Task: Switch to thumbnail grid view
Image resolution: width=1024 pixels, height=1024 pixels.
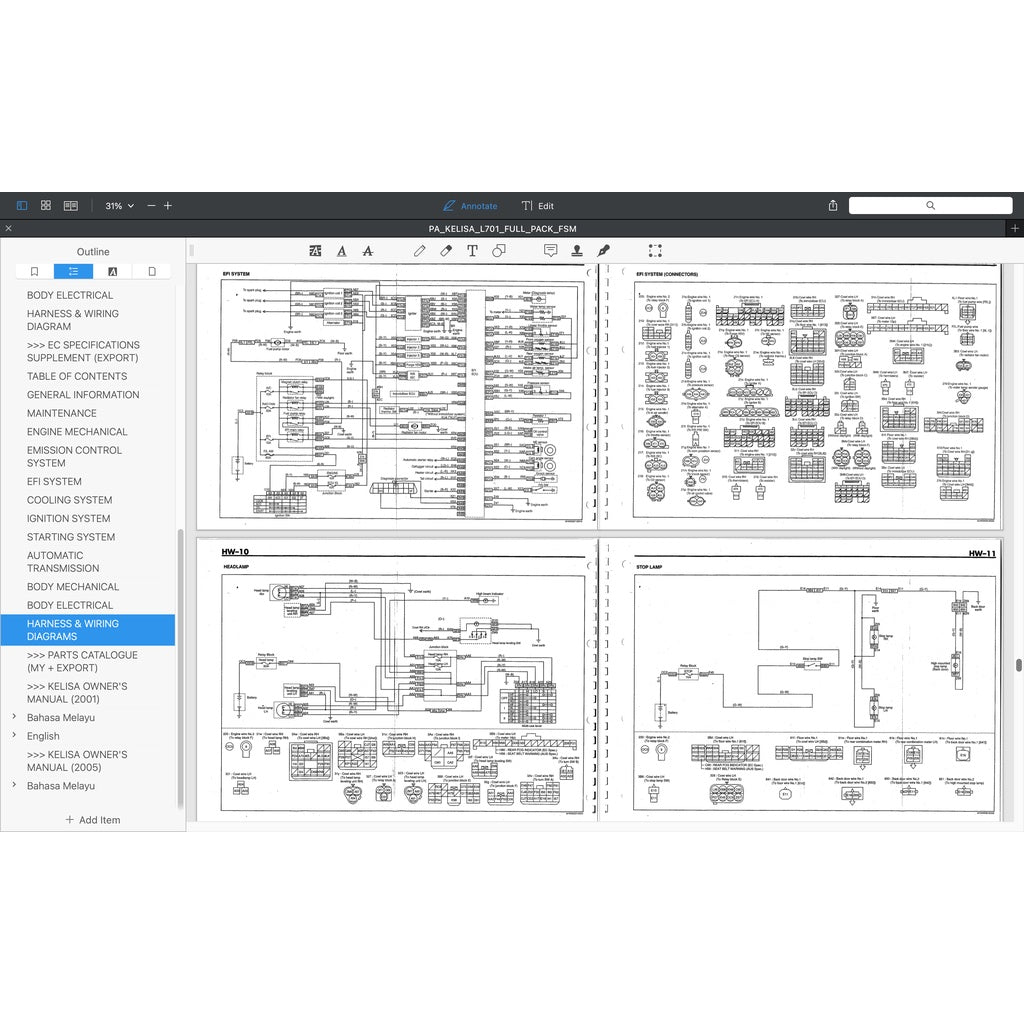Action: coord(46,206)
